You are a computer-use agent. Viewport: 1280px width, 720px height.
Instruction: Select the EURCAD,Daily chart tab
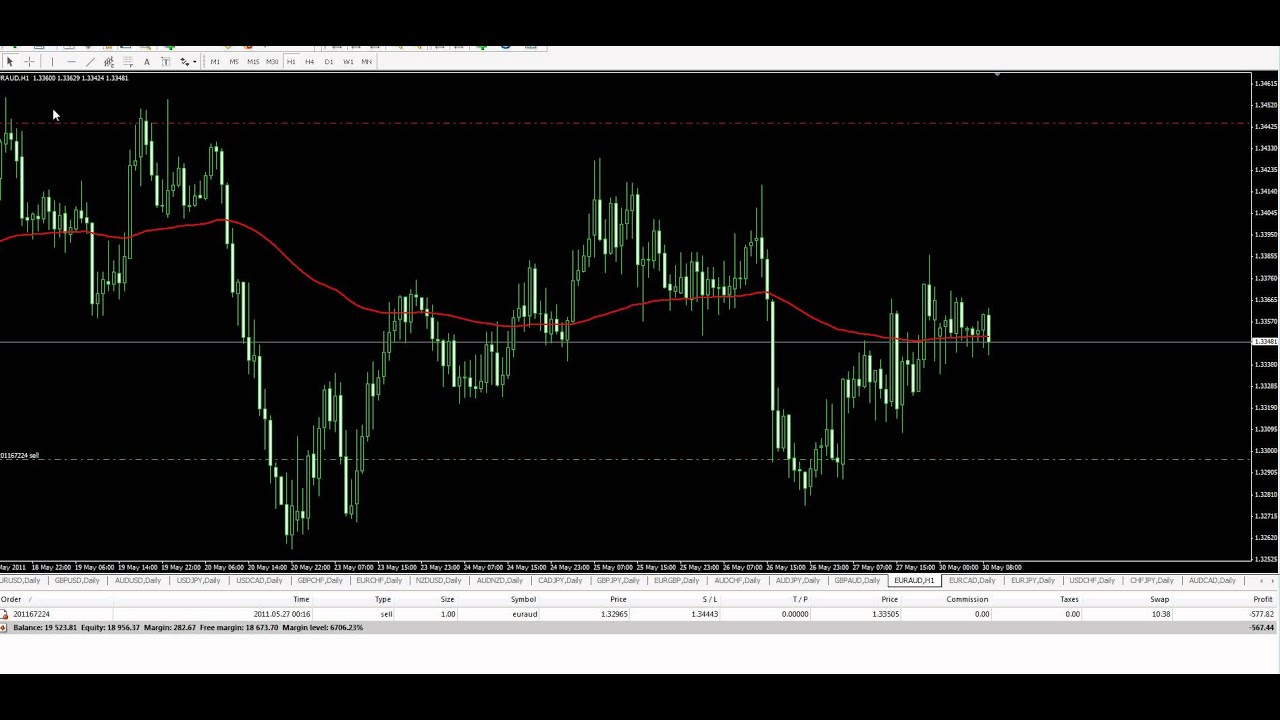click(x=972, y=581)
